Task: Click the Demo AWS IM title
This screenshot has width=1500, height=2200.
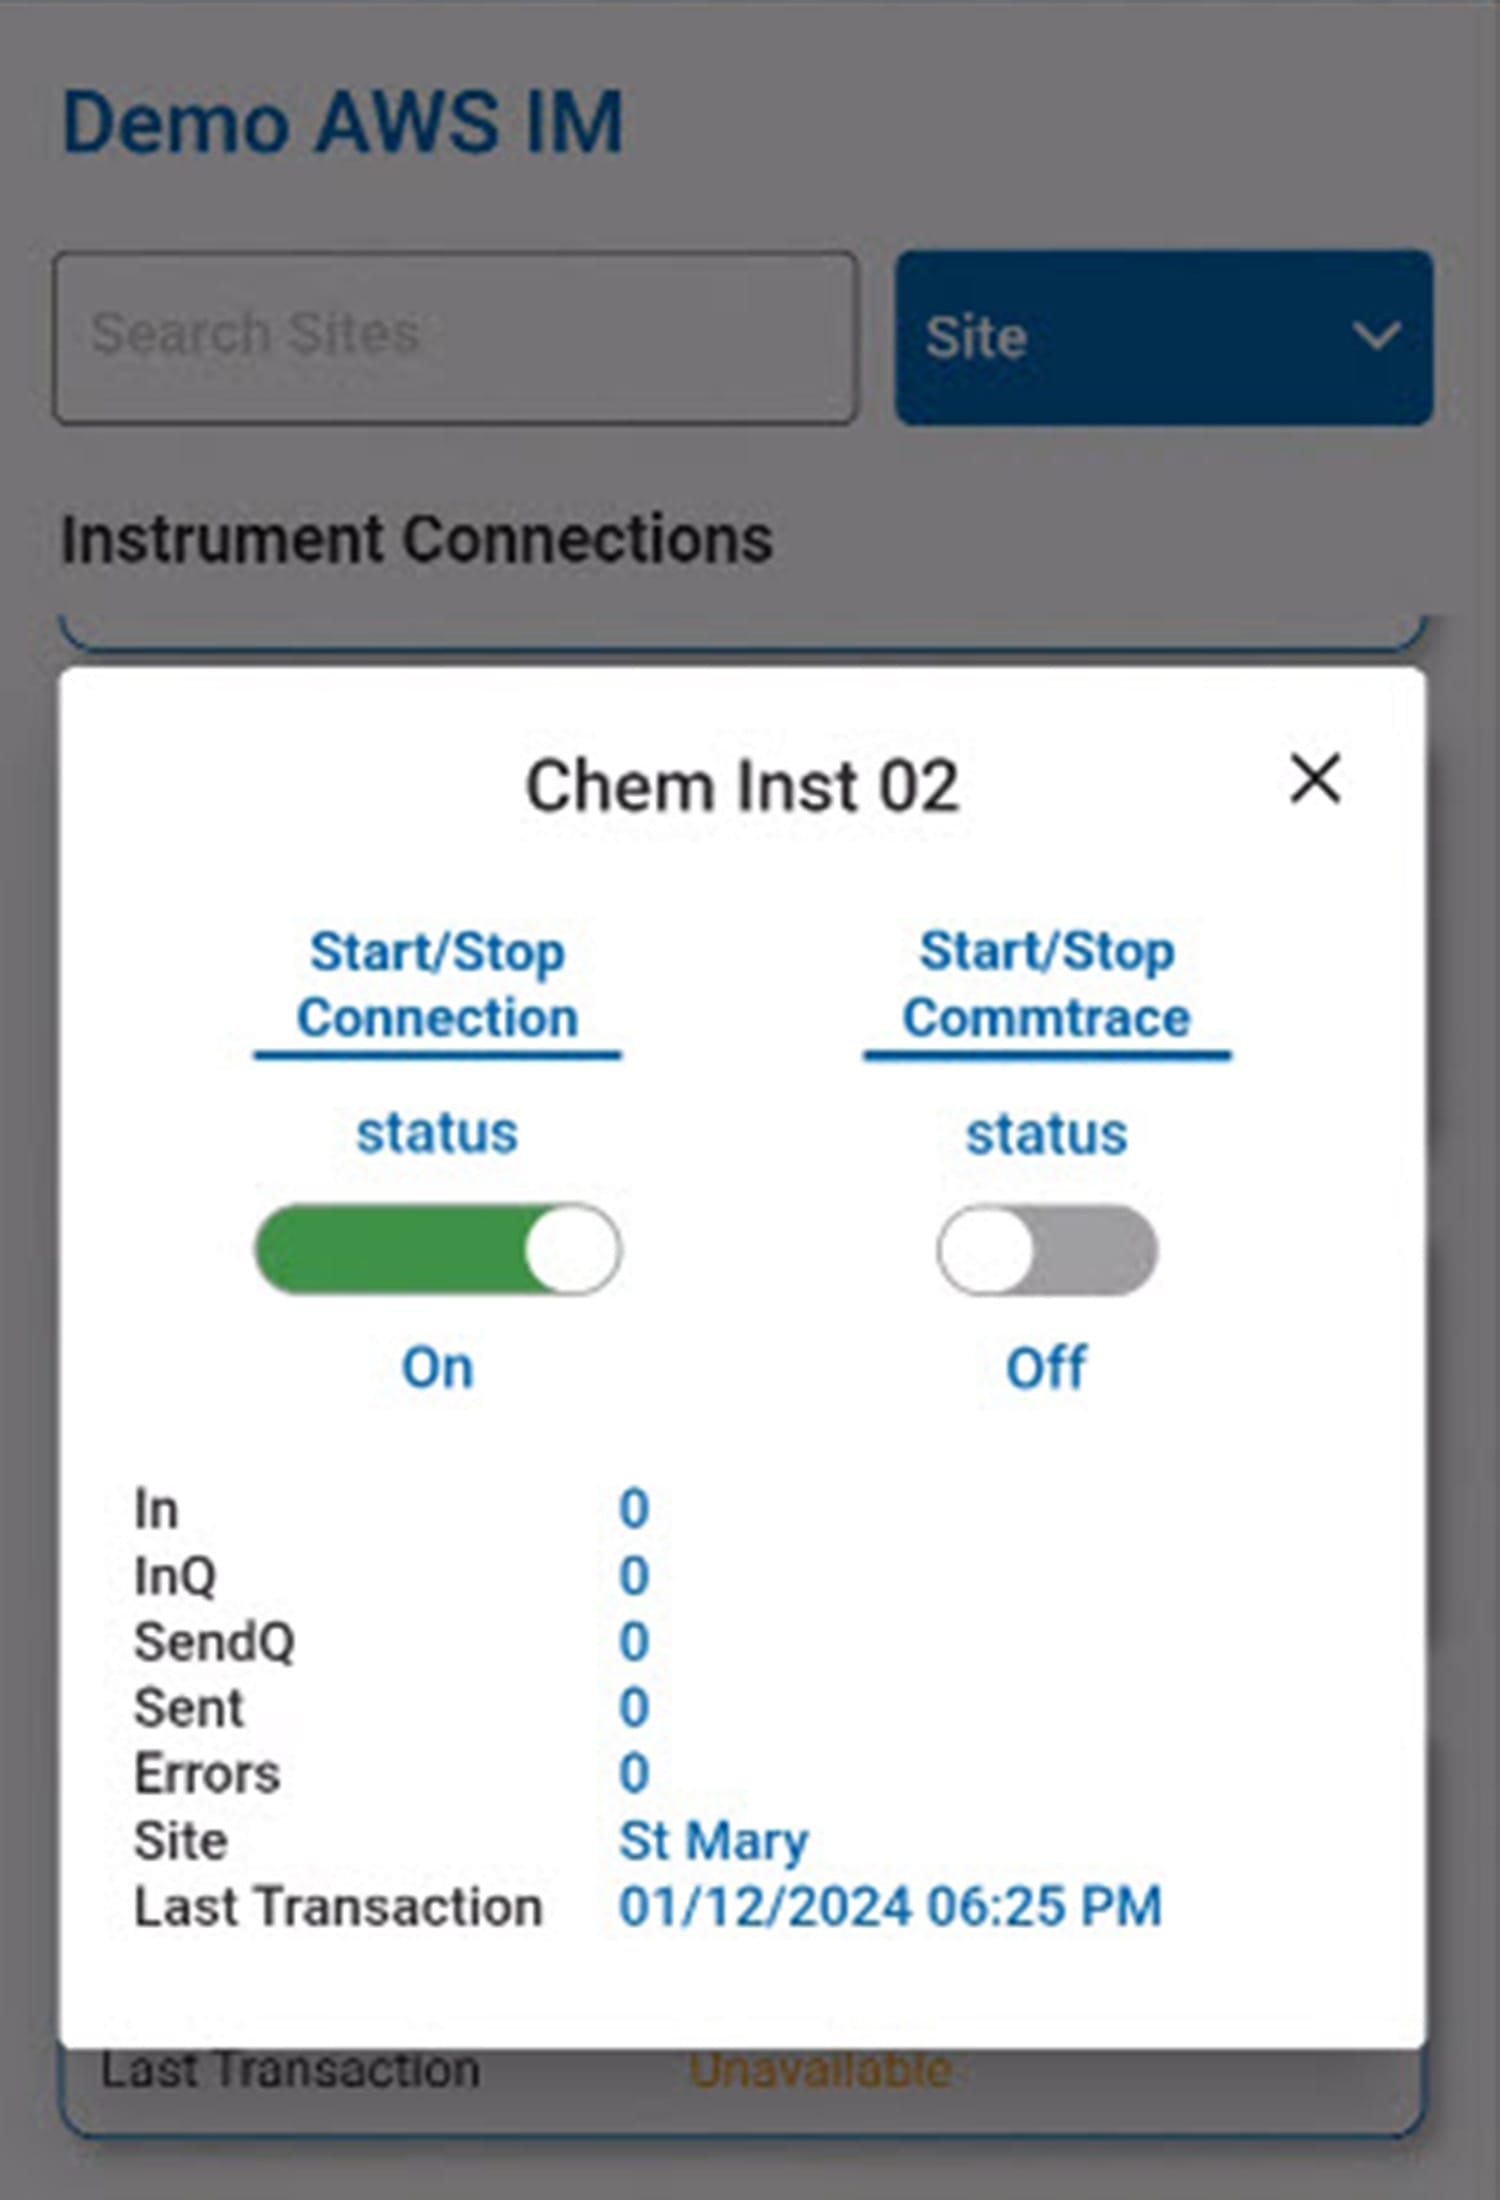Action: [343, 123]
